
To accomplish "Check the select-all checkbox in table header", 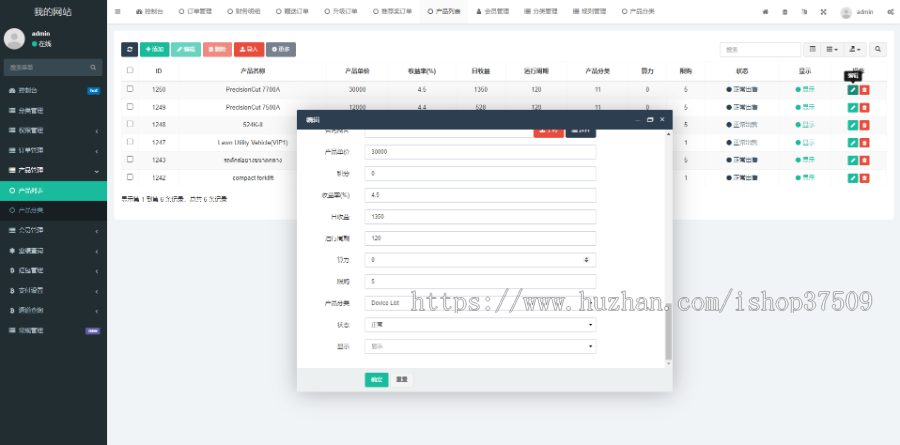I will pyautogui.click(x=130, y=70).
